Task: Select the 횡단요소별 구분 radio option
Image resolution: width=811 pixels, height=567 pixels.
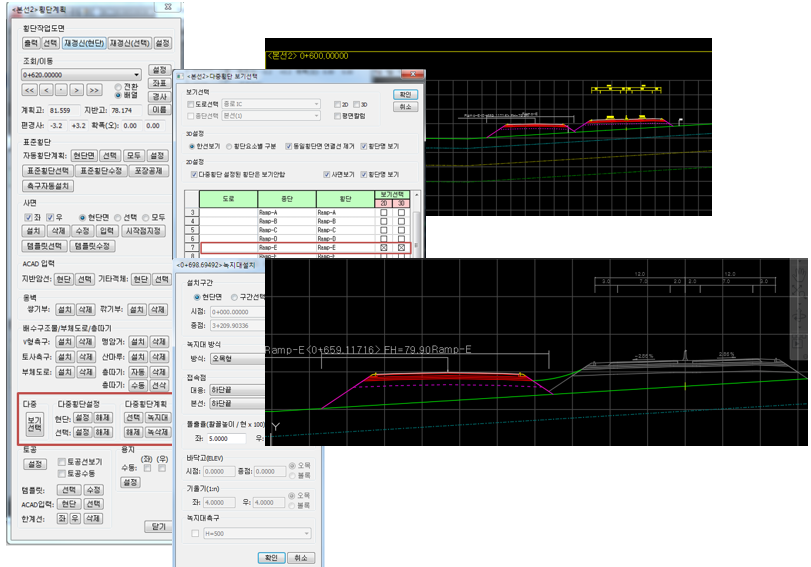Action: (229, 146)
